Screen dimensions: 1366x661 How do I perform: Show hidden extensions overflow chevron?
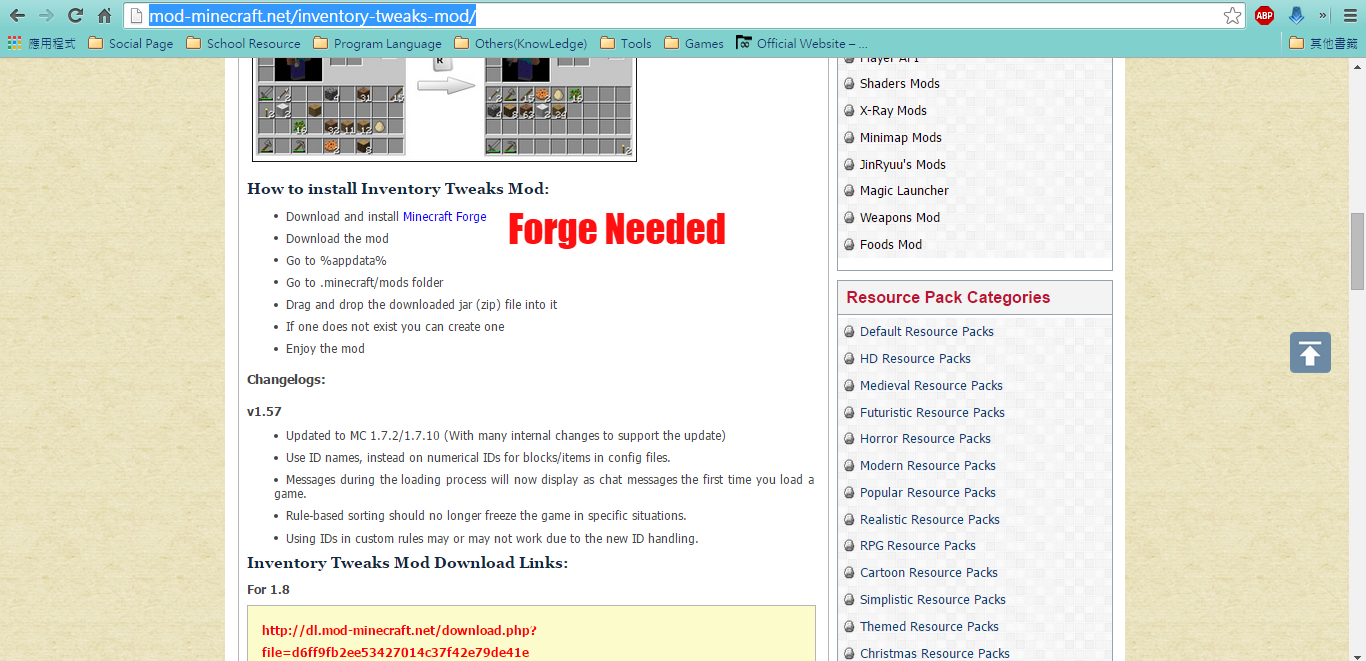pyautogui.click(x=1323, y=15)
